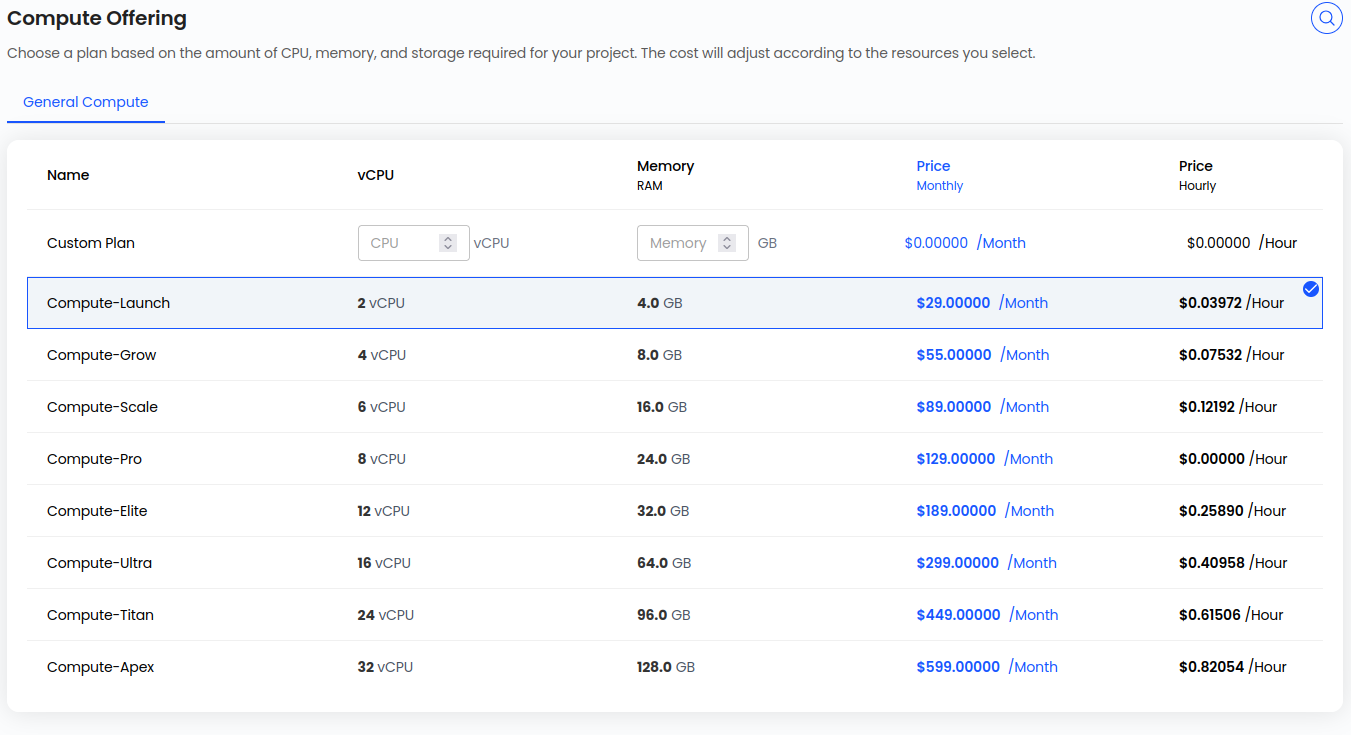Click the 24 vCPU value

[x=386, y=615]
